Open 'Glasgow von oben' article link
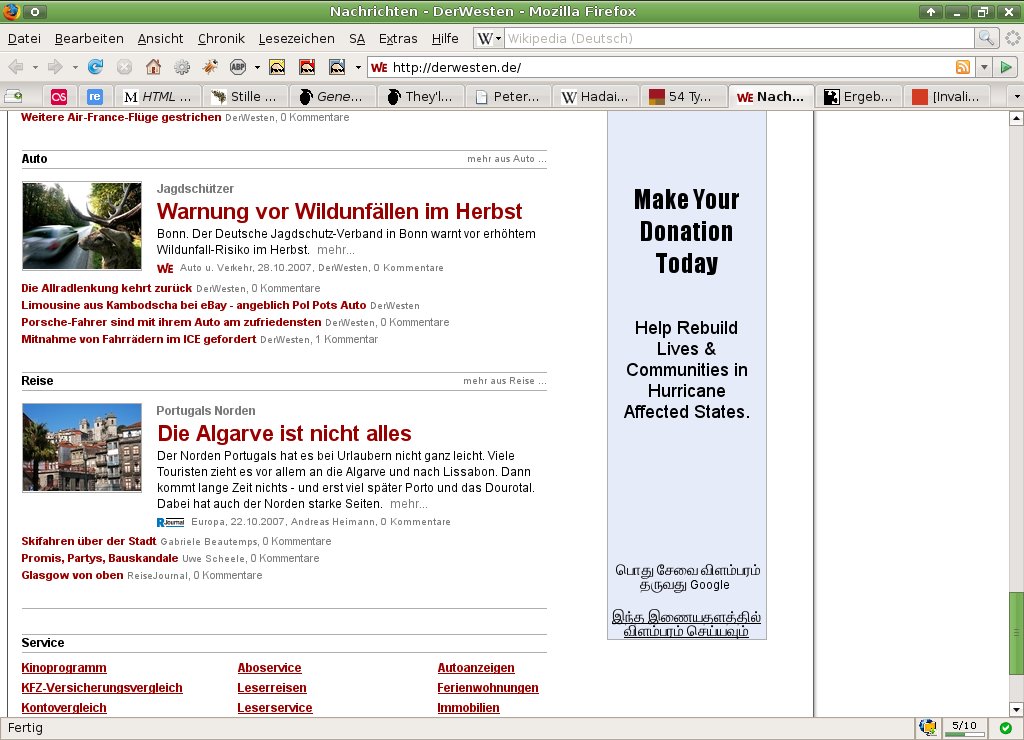 point(72,575)
